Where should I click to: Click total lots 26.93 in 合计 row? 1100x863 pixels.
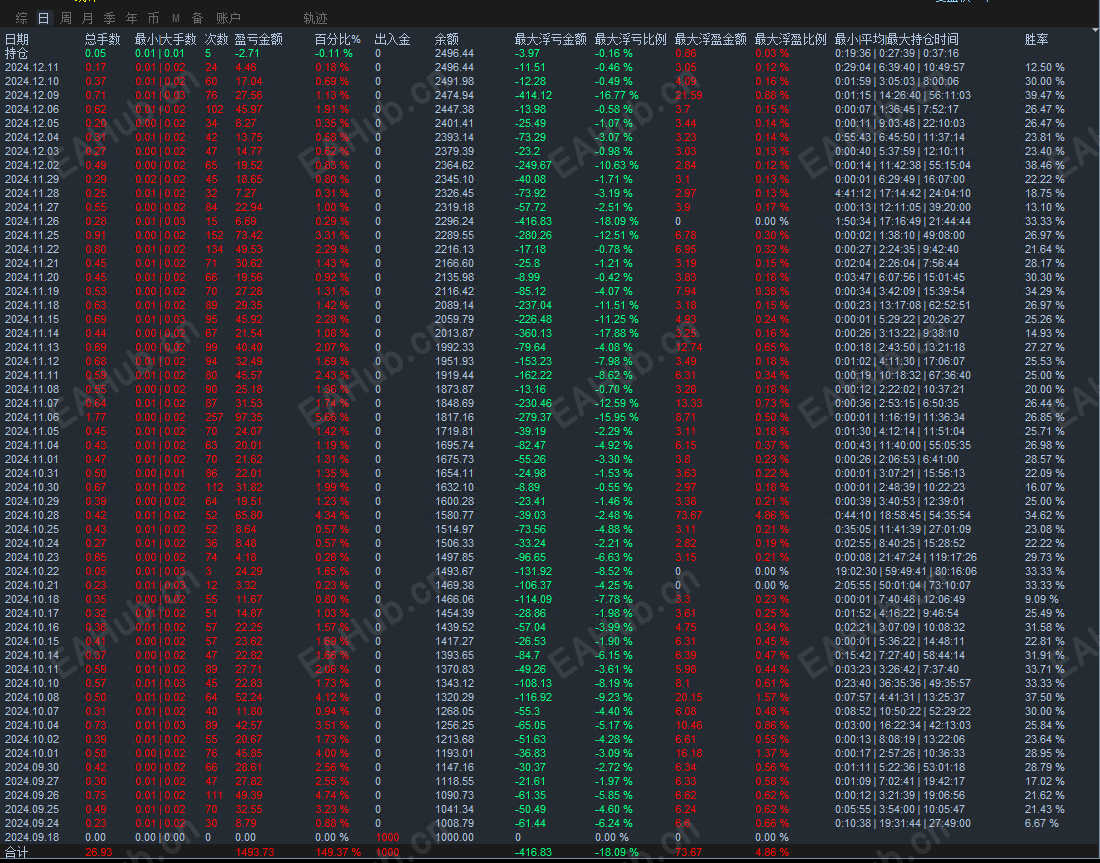pos(98,852)
